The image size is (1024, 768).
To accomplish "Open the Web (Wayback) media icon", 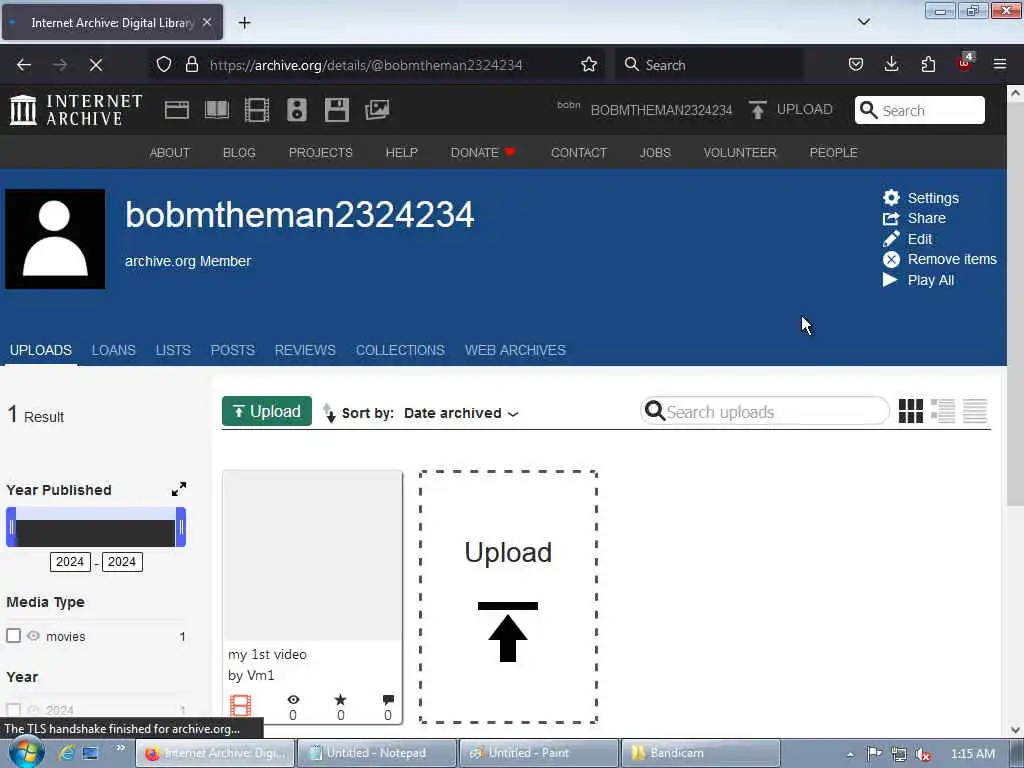I will coord(176,110).
